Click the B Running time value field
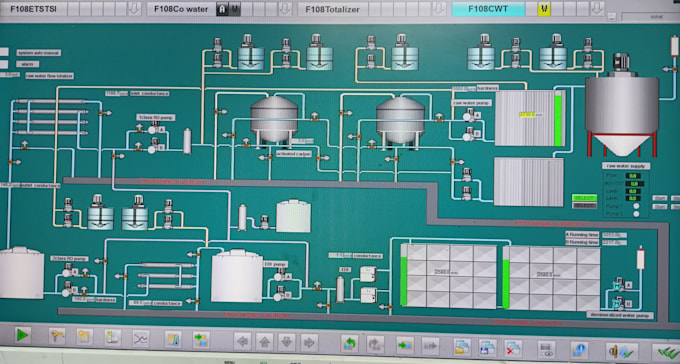 (x=614, y=243)
